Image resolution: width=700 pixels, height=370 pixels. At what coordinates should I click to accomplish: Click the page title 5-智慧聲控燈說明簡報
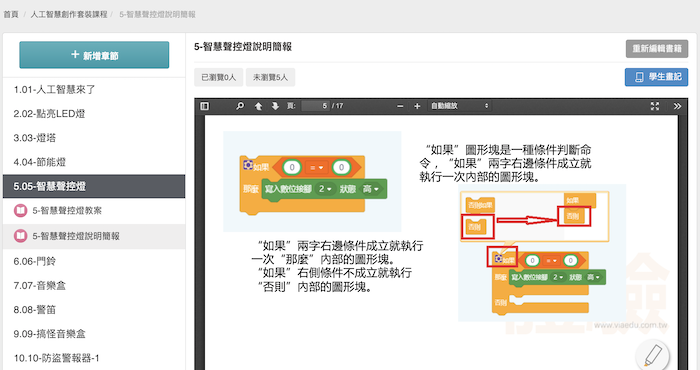click(x=243, y=46)
